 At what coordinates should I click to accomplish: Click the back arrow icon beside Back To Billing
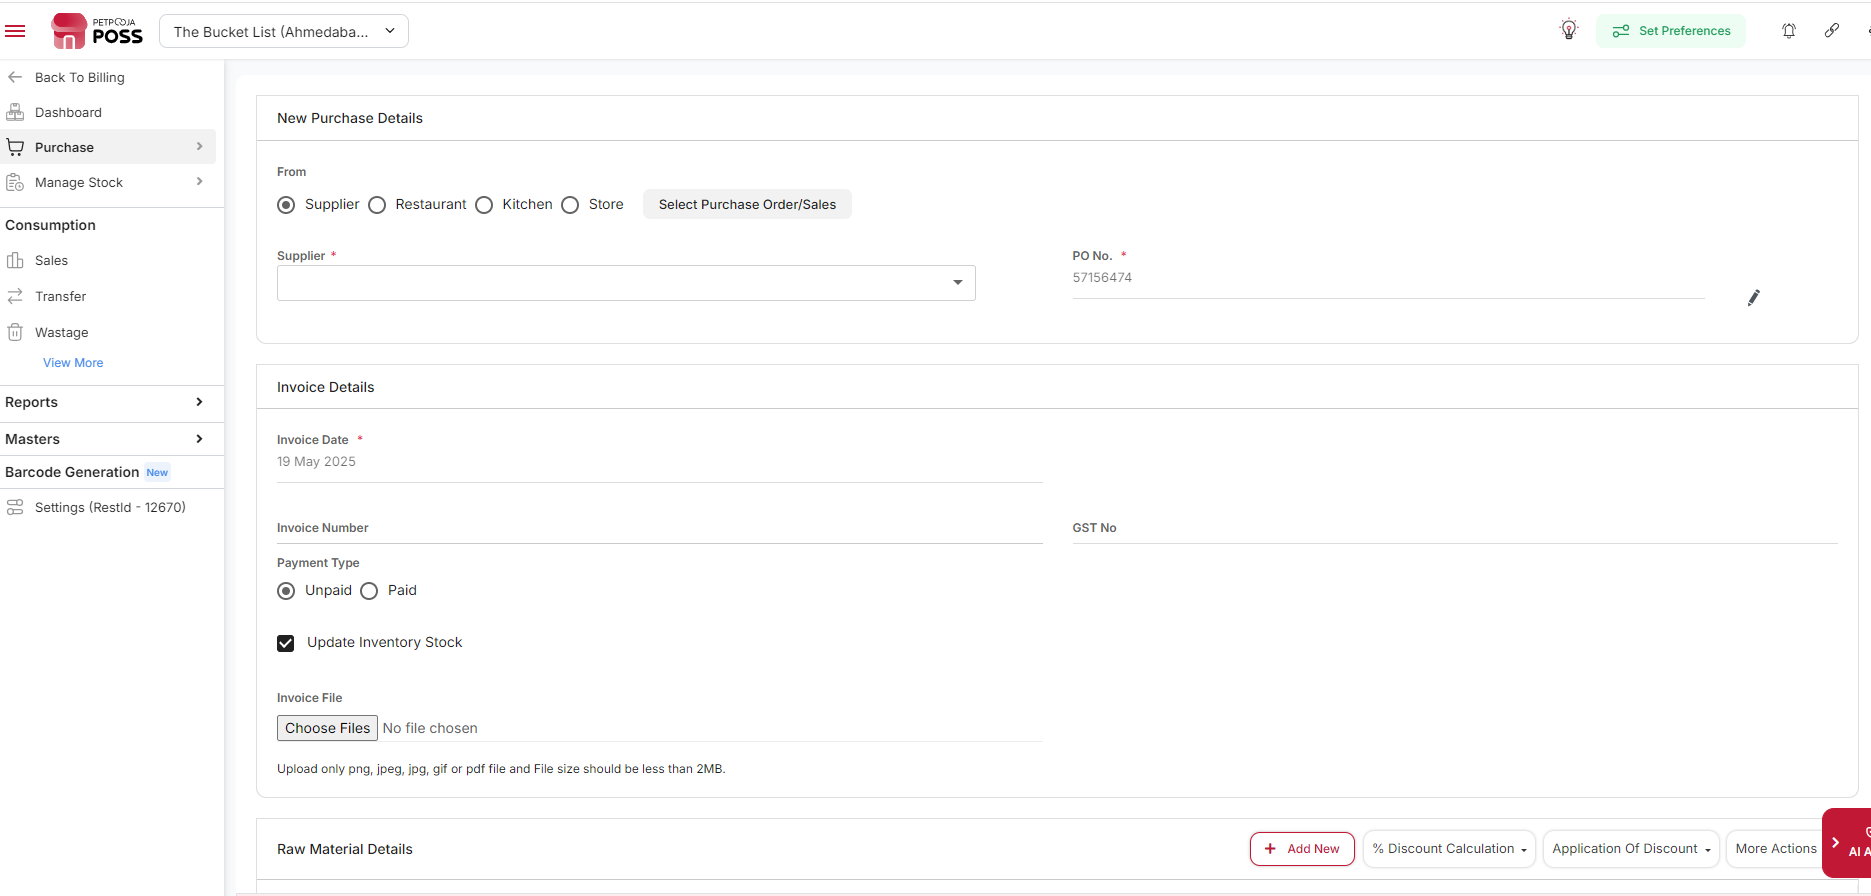click(x=15, y=77)
